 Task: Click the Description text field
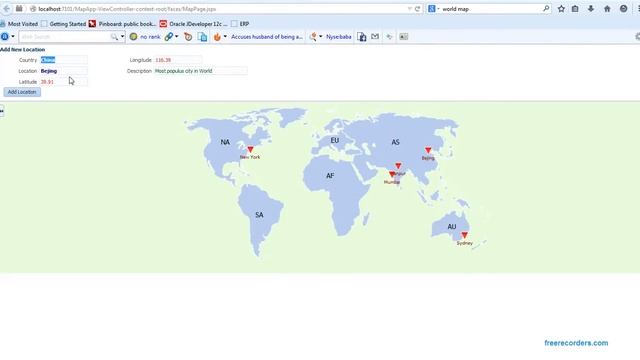201,71
